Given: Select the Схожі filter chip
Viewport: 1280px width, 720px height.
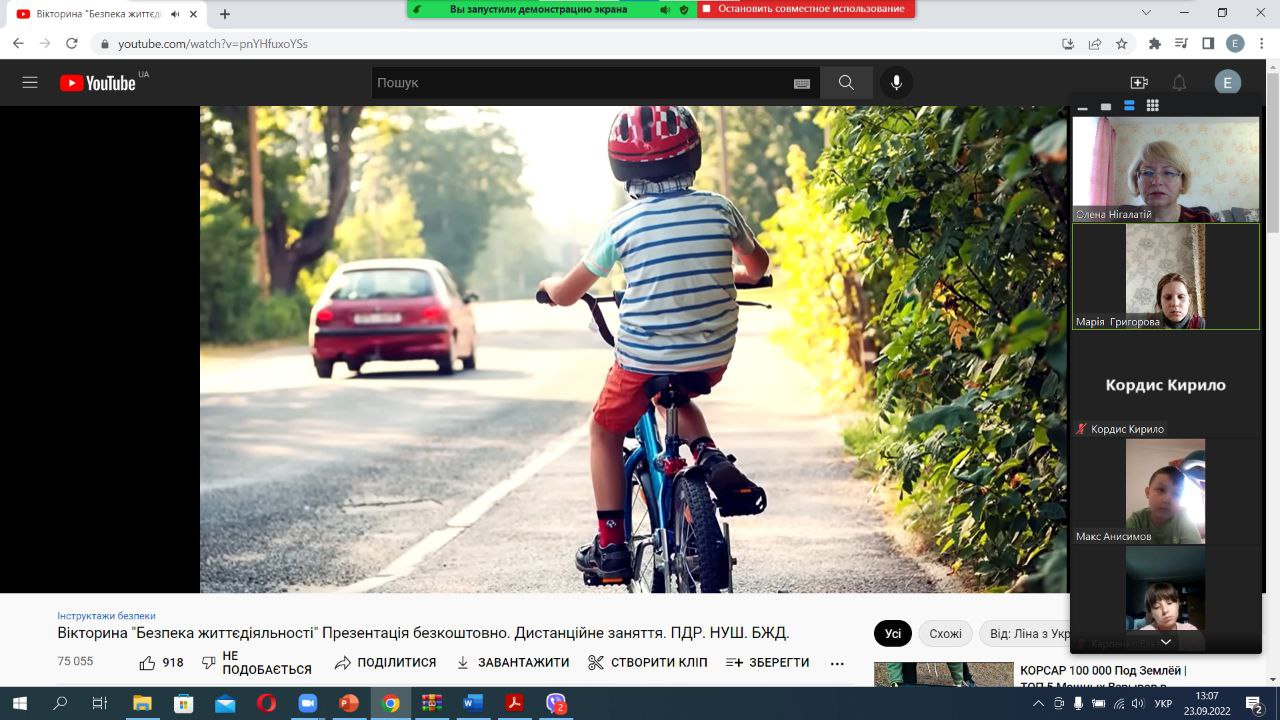Looking at the screenshot, I should point(945,633).
